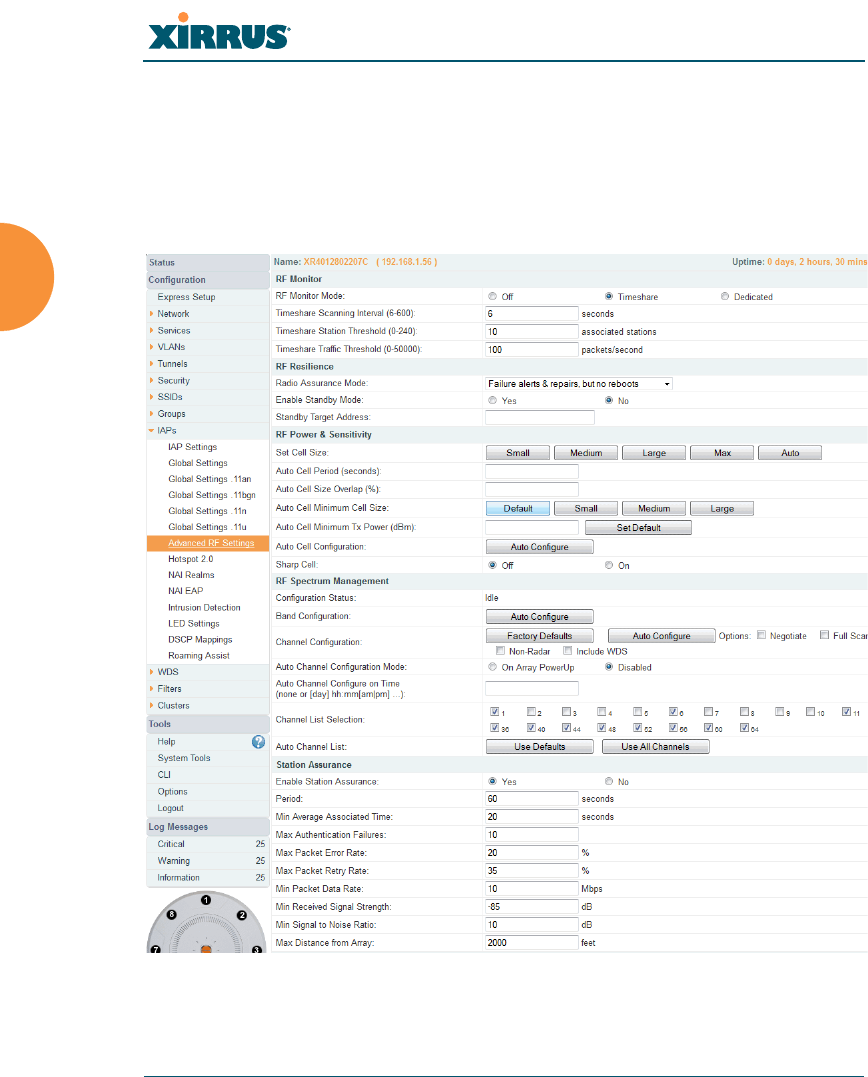Viewport: 868px width, 1077px height.
Task: Select Default auto cell minimum size
Action: coord(518,508)
